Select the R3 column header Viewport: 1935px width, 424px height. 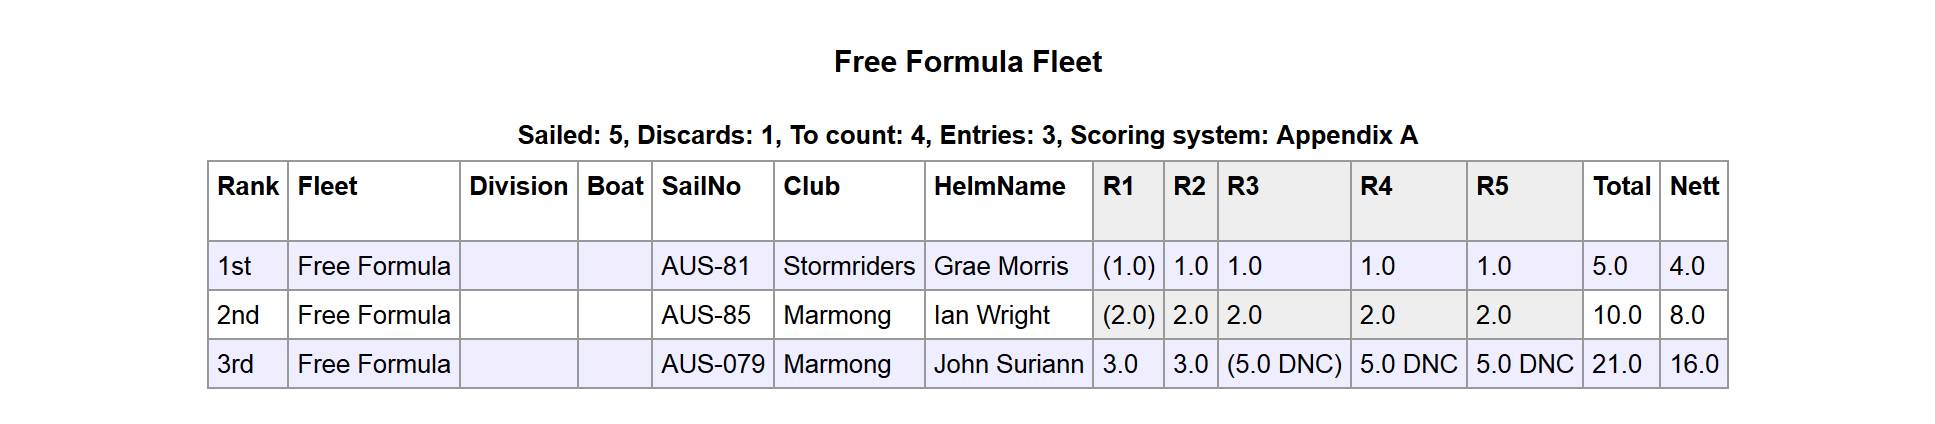[x=1243, y=187]
